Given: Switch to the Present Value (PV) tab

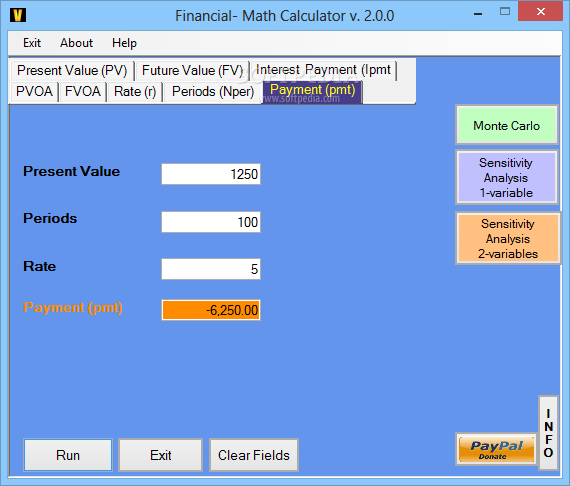Looking at the screenshot, I should pyautogui.click(x=72, y=71).
